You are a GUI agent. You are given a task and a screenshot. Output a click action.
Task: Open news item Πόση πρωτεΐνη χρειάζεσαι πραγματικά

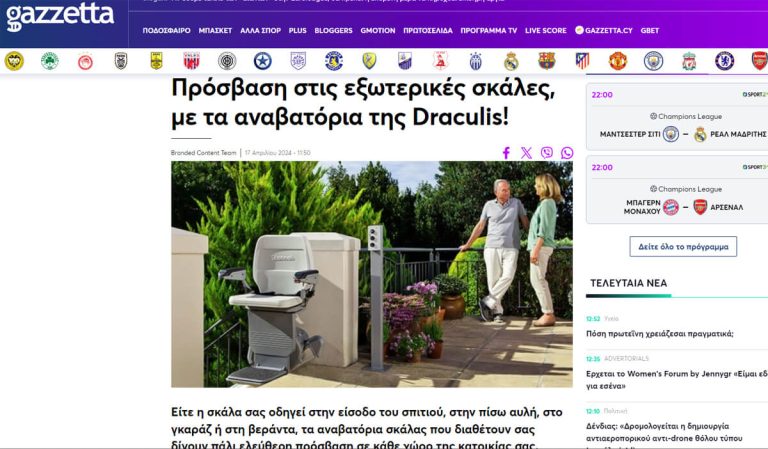pos(660,334)
